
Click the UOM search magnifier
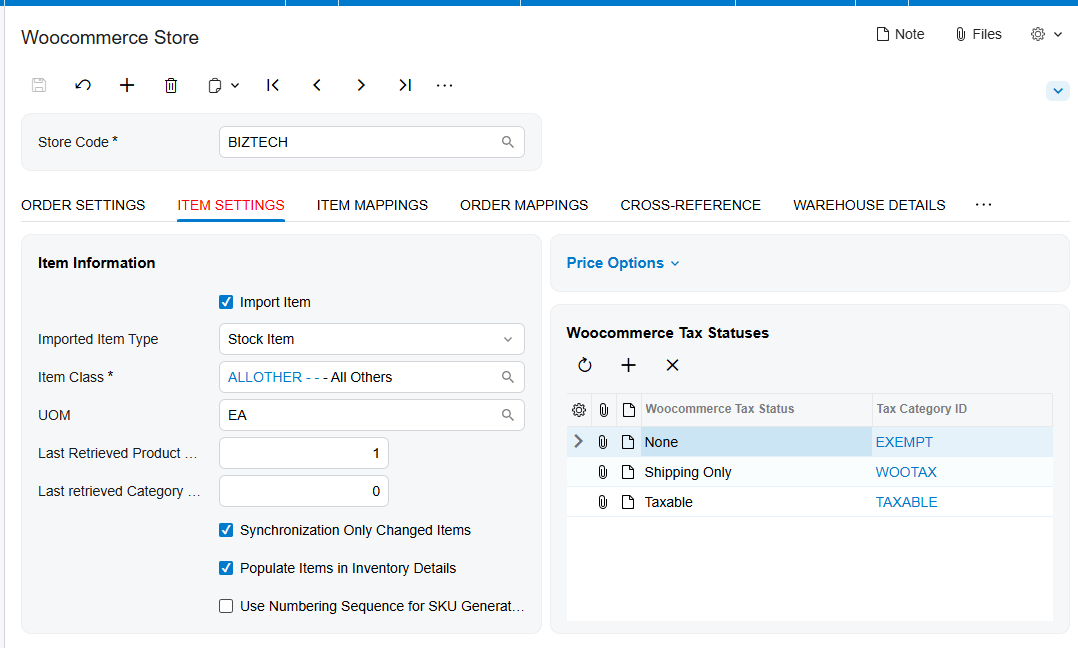coord(508,415)
